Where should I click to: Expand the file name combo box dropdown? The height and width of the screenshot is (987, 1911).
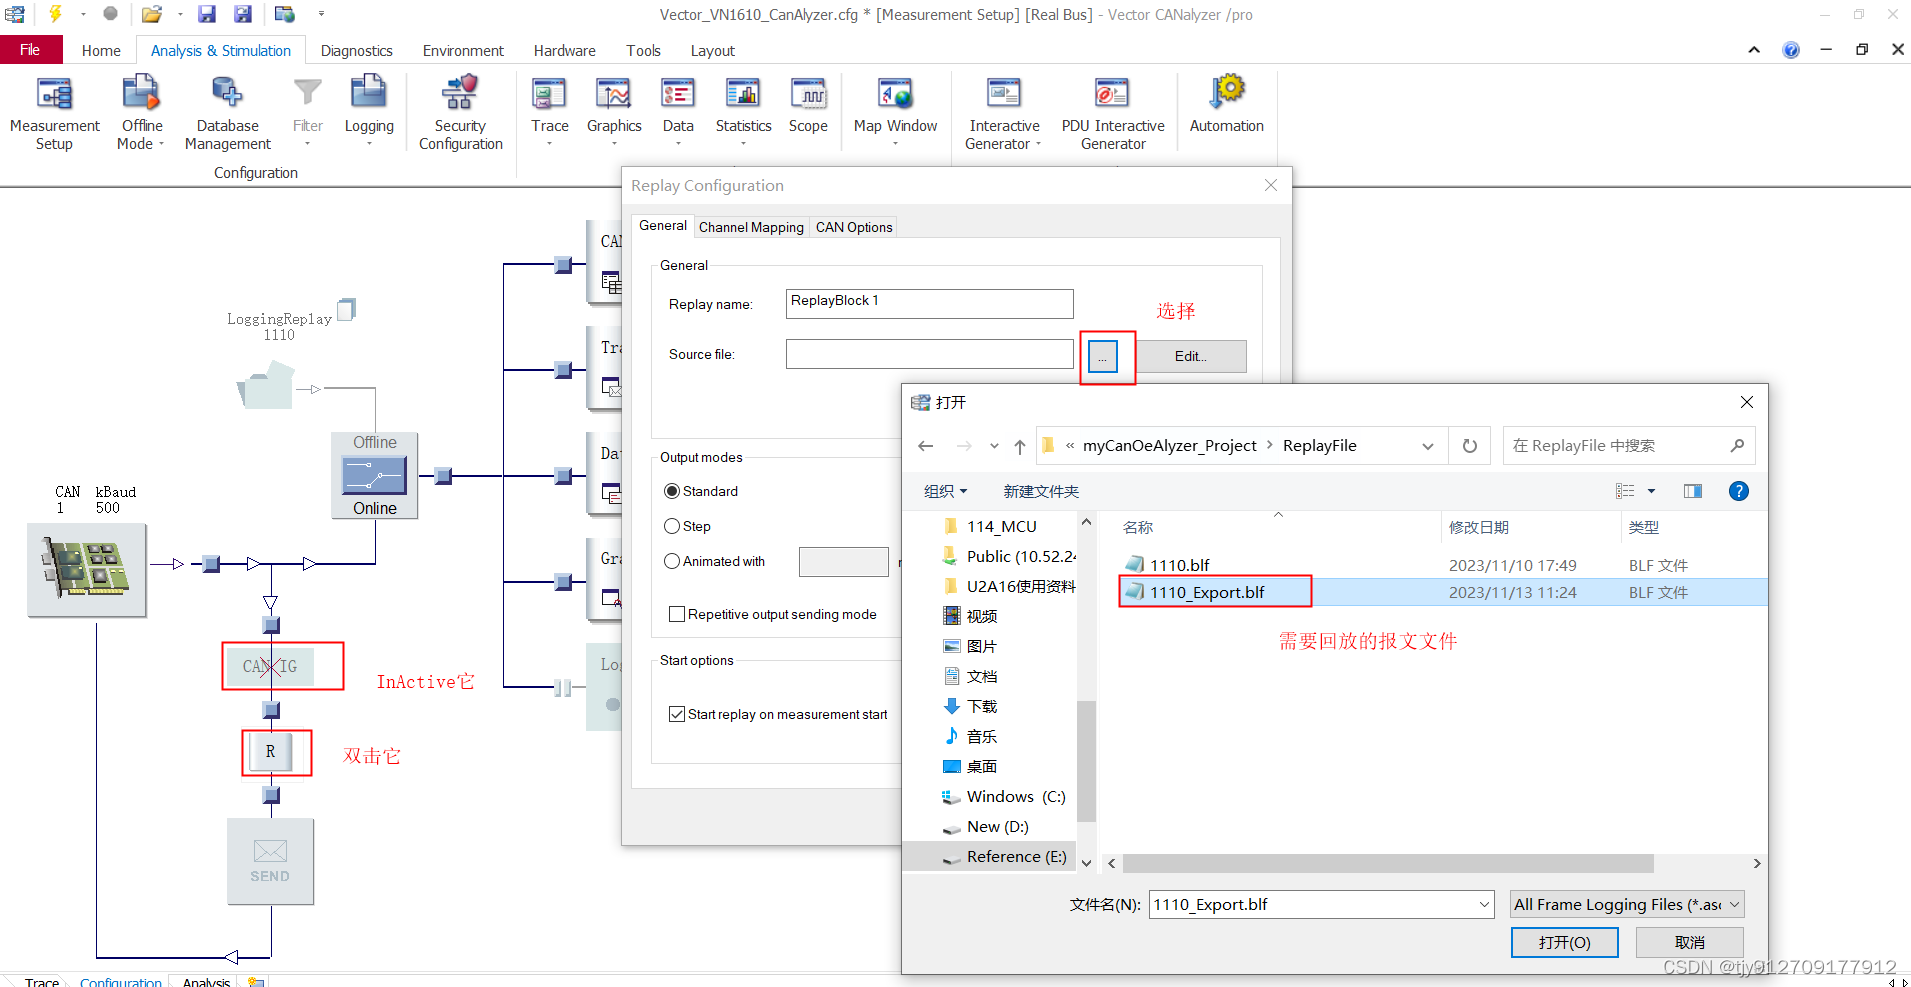tap(1484, 905)
